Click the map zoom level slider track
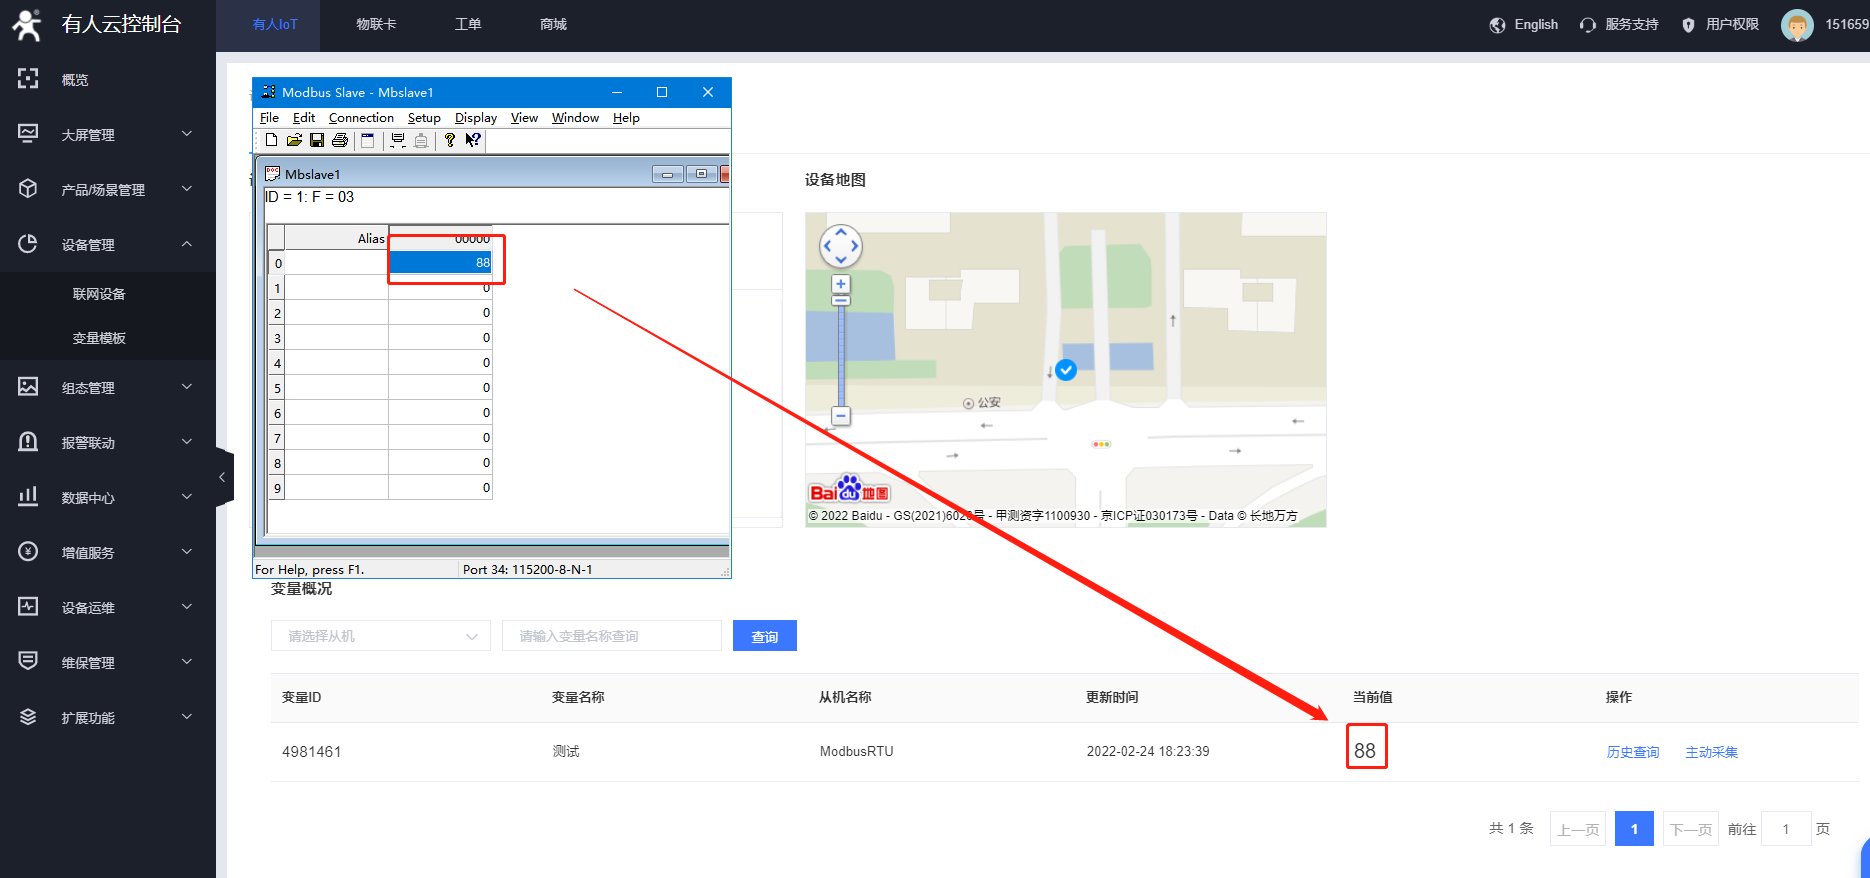 pyautogui.click(x=841, y=350)
